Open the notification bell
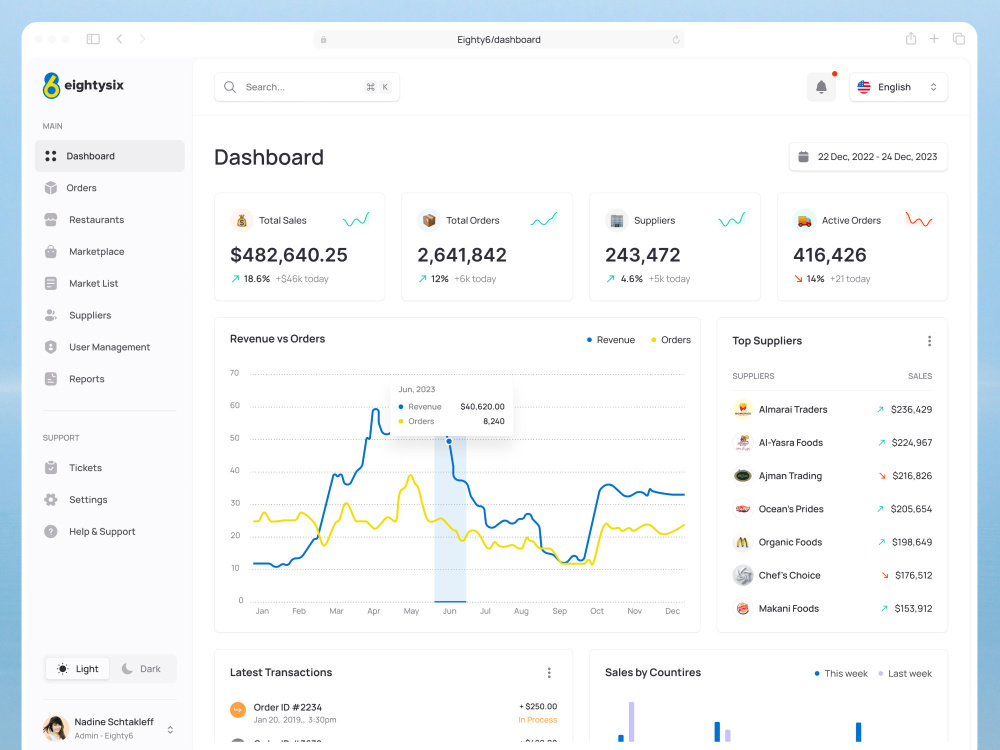The height and width of the screenshot is (750, 1000). click(821, 87)
